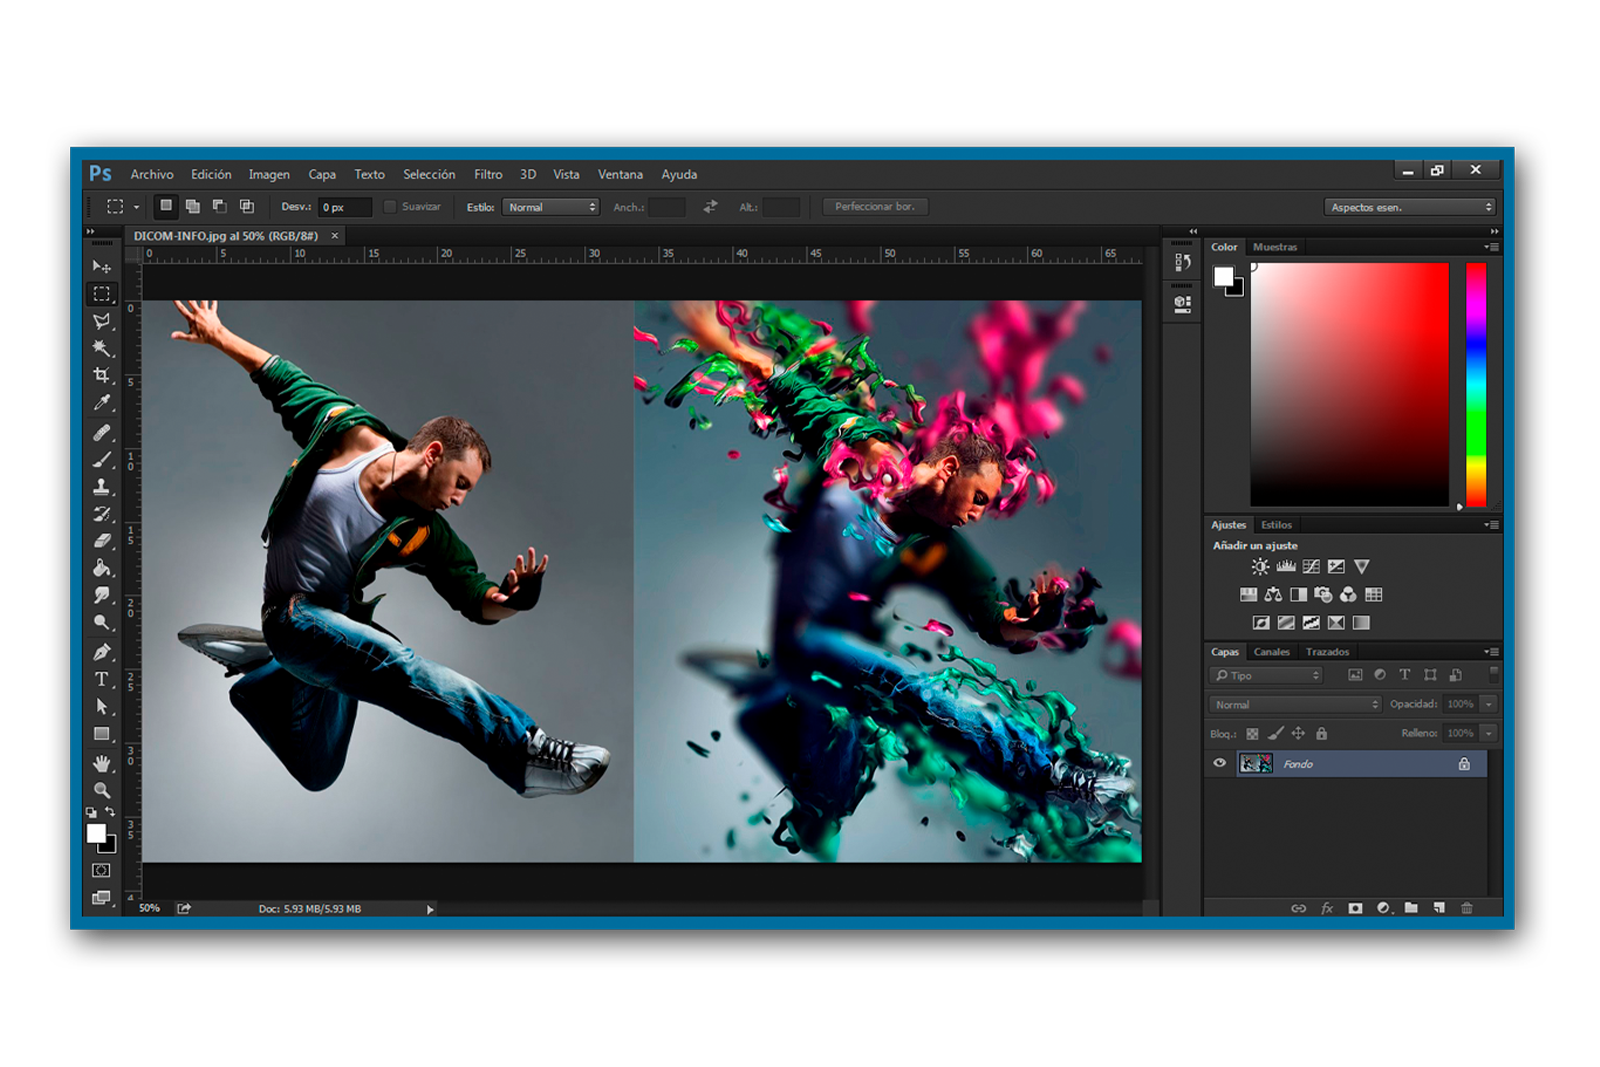Open the Filtro menu

488,174
